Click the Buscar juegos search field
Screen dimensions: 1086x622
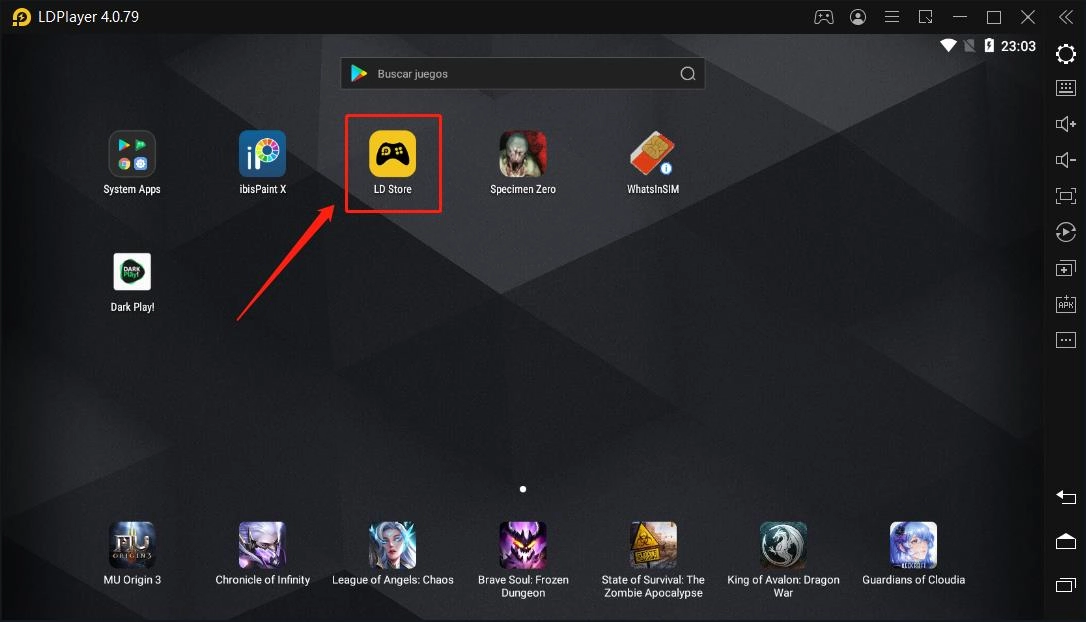click(523, 73)
